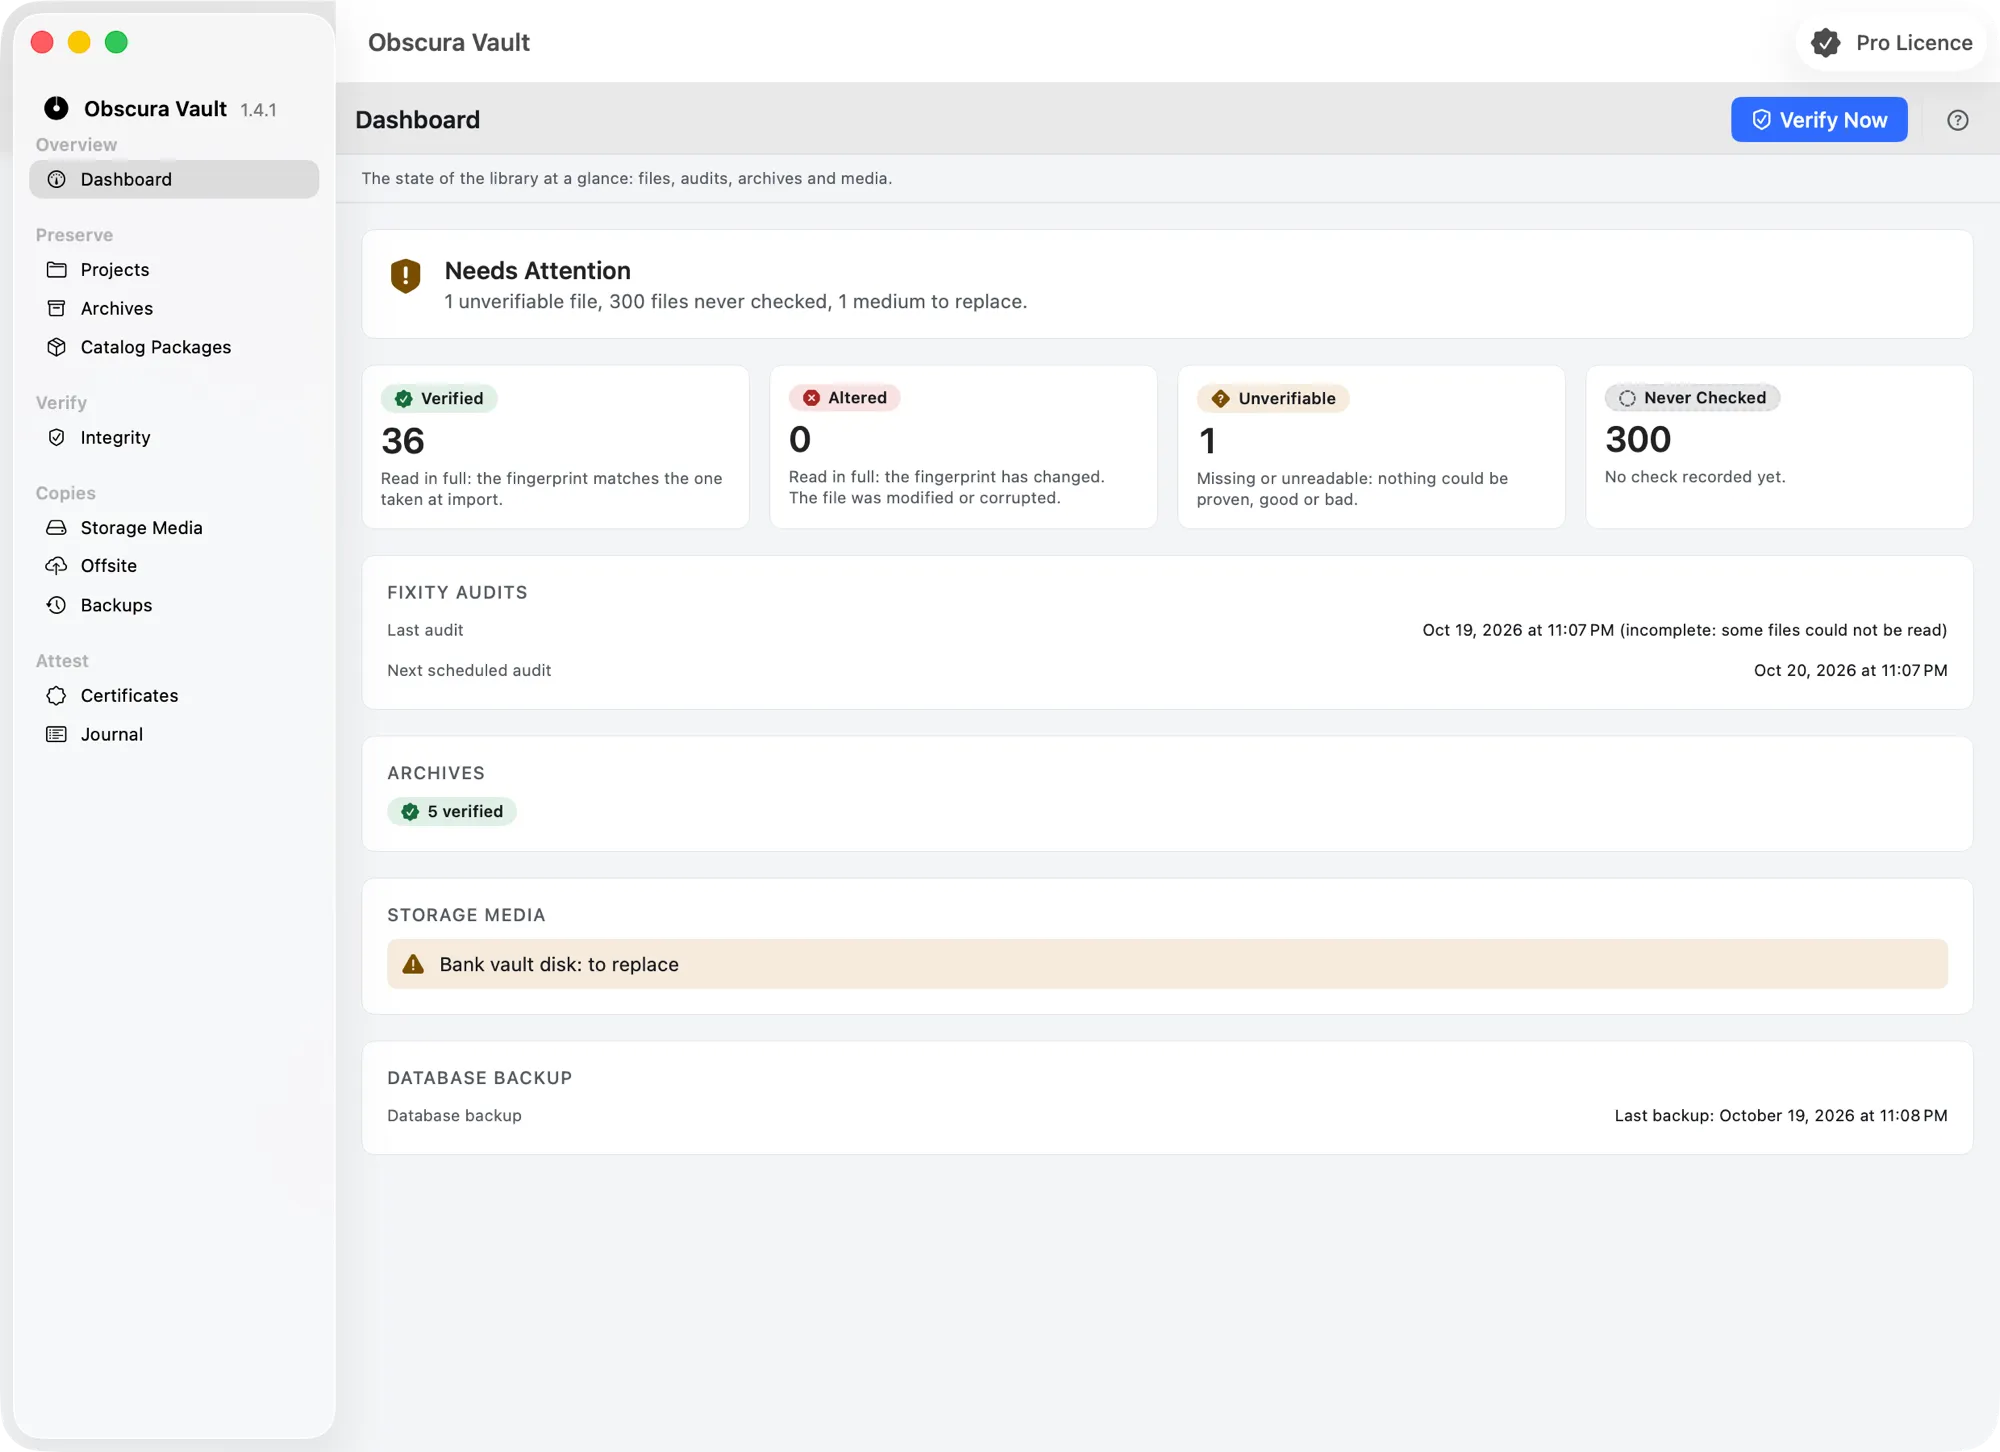This screenshot has width=2000, height=1452.
Task: Click the Storage Media drive icon
Action: point(57,527)
